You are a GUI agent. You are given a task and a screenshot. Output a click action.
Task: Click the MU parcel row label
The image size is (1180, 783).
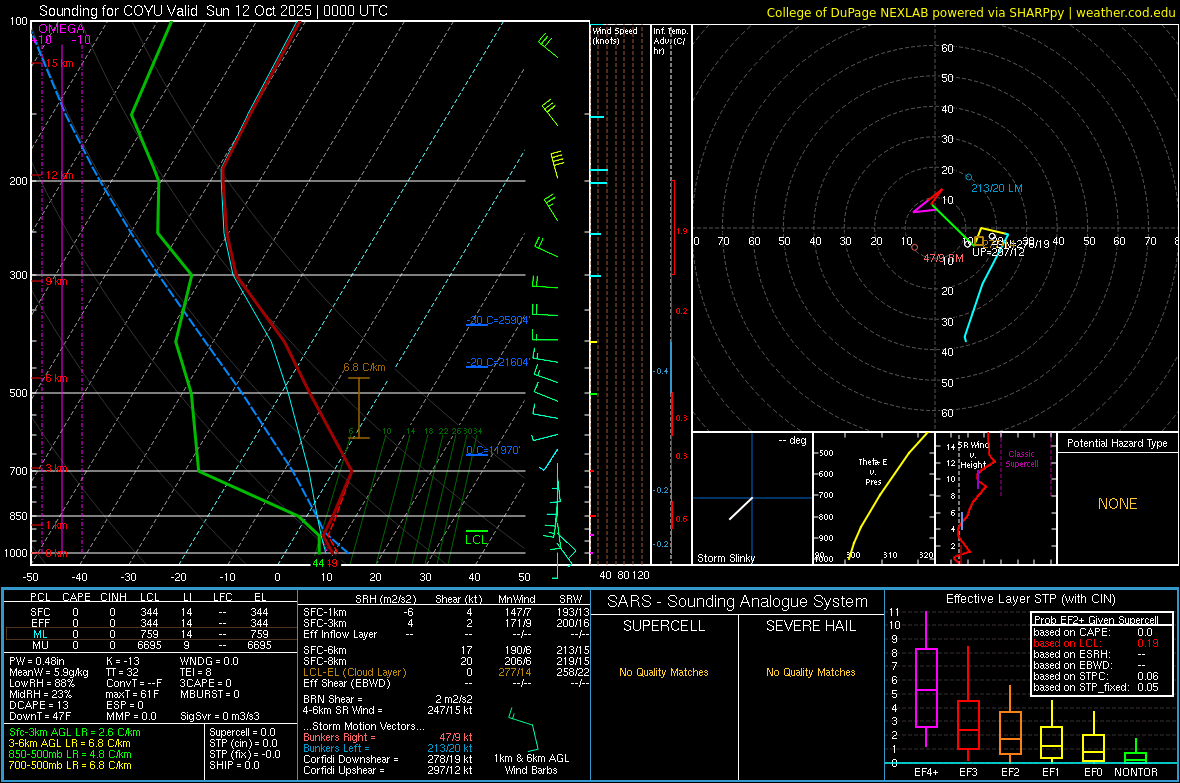pyautogui.click(x=41, y=645)
